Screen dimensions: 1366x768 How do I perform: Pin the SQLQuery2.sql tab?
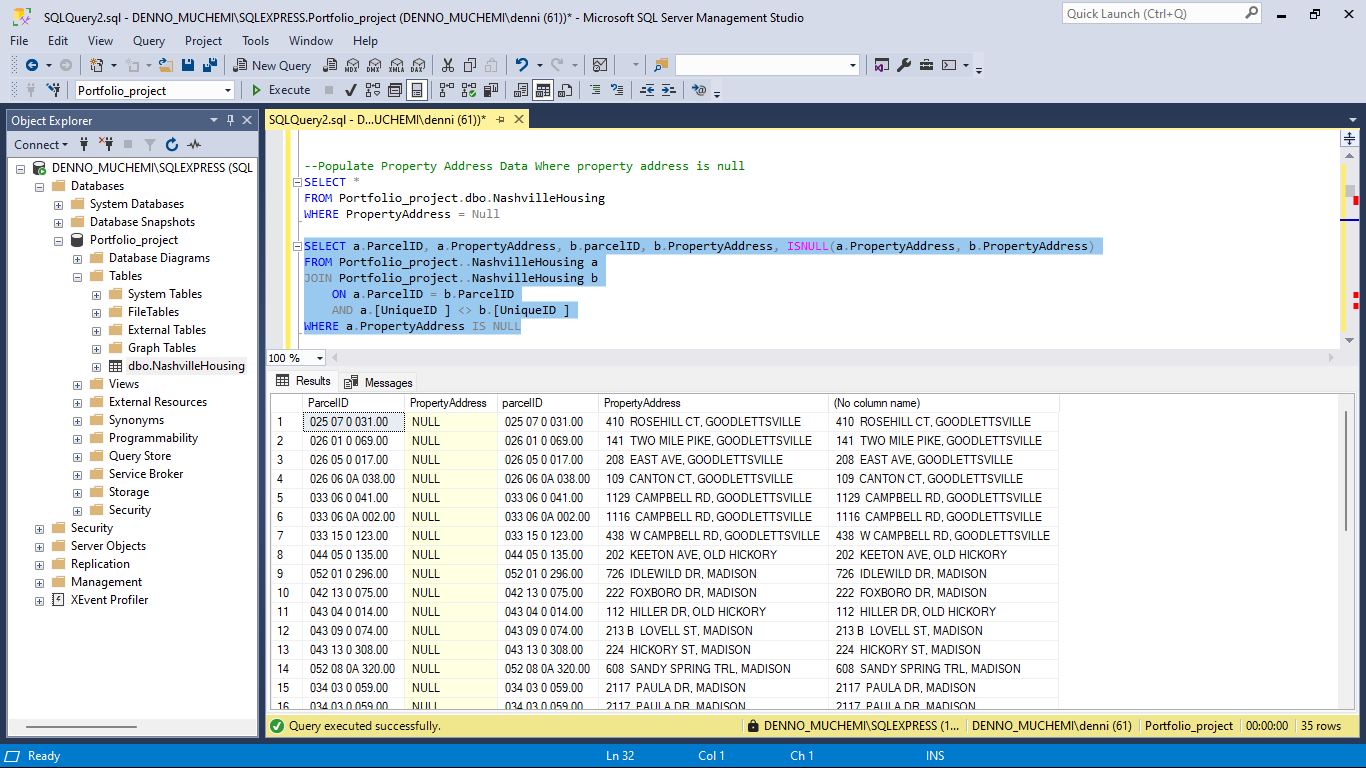pos(501,119)
